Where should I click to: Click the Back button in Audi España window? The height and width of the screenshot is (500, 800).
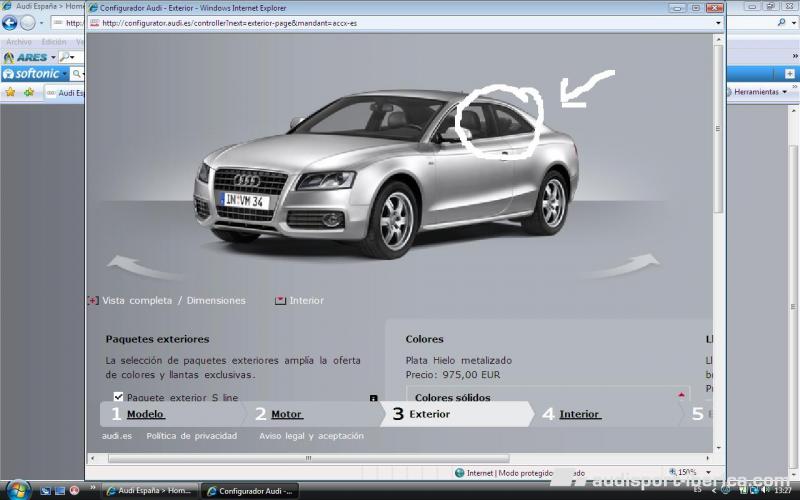click(9, 22)
